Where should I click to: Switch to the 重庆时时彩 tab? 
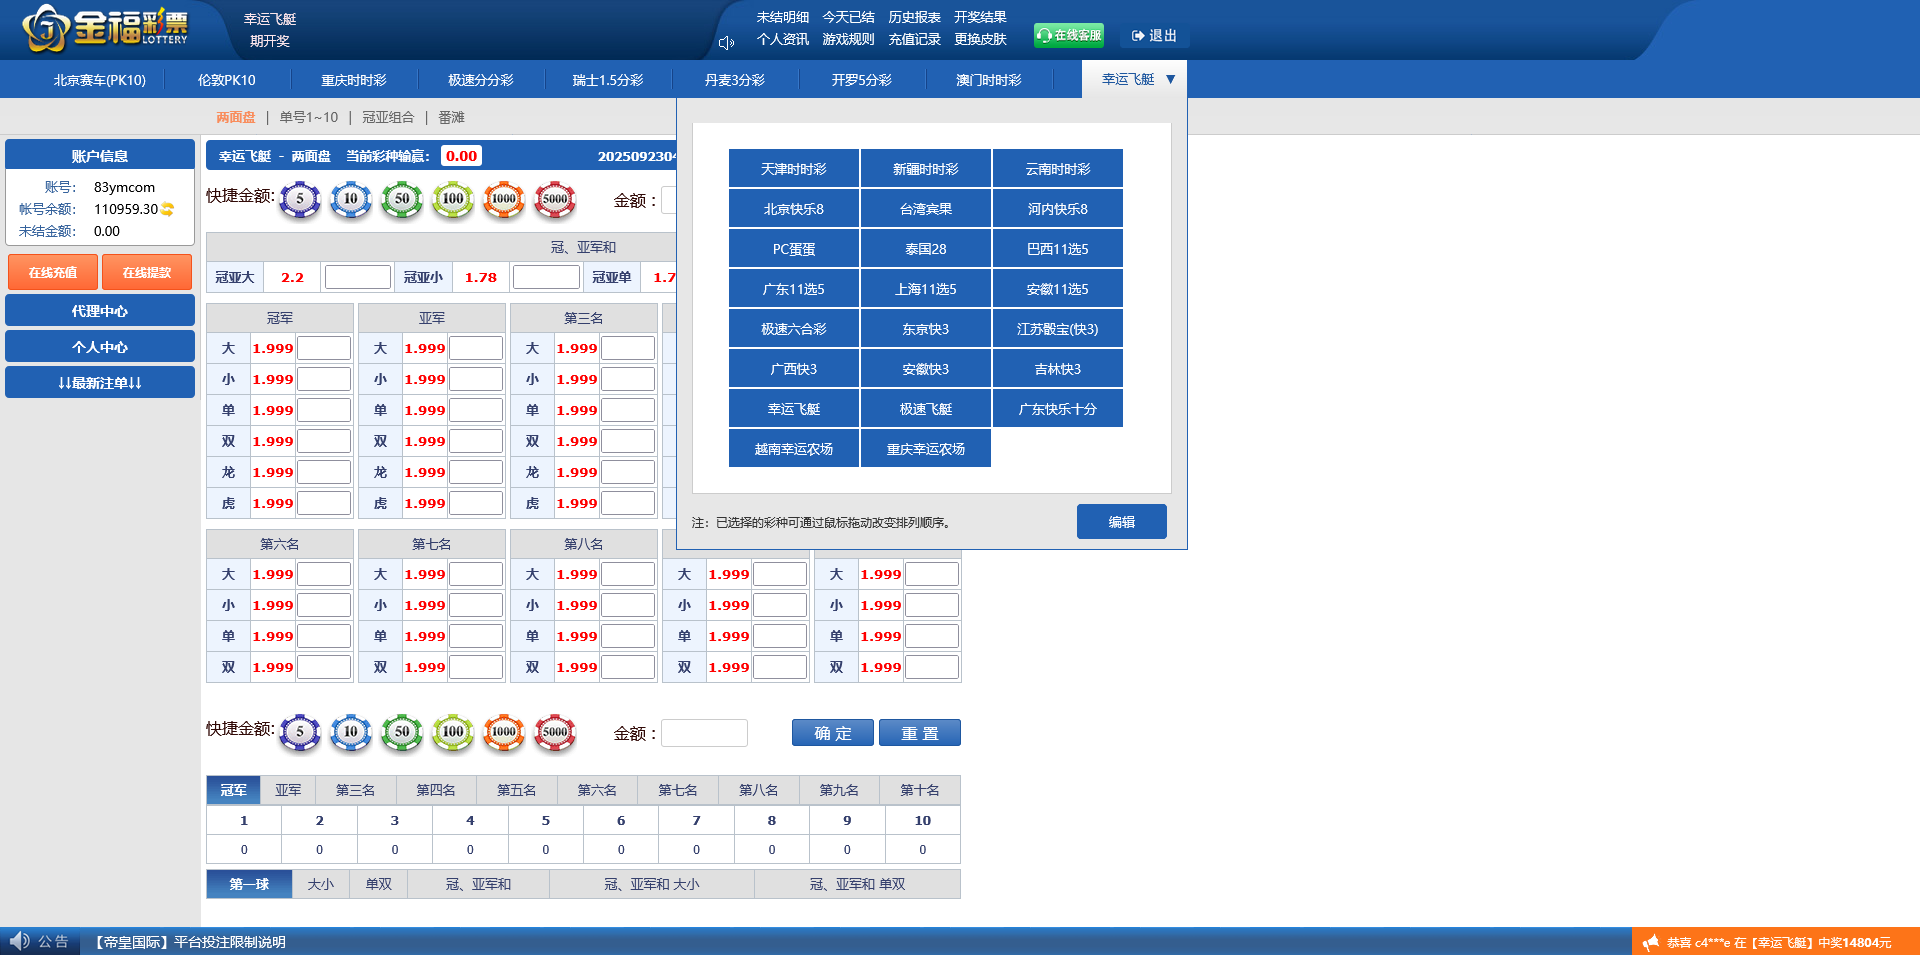[x=353, y=80]
